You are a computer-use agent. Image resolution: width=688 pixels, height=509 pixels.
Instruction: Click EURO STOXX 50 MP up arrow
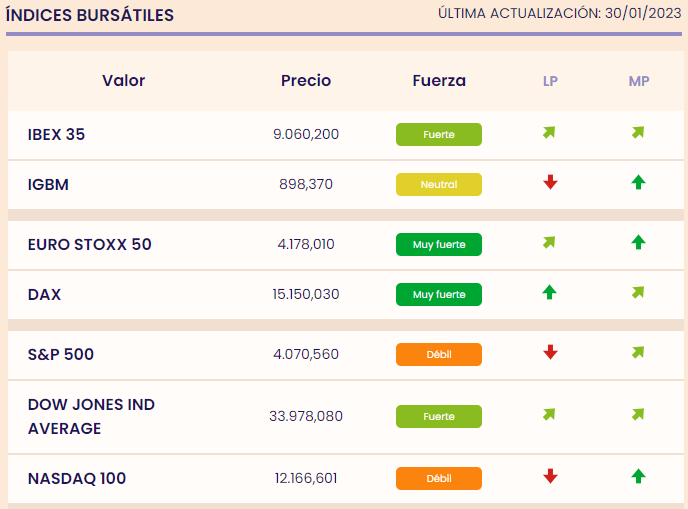point(638,242)
